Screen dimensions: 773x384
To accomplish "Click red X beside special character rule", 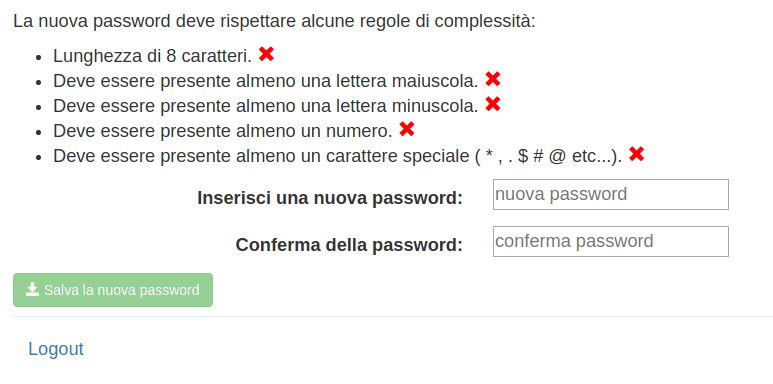I will [636, 154].
